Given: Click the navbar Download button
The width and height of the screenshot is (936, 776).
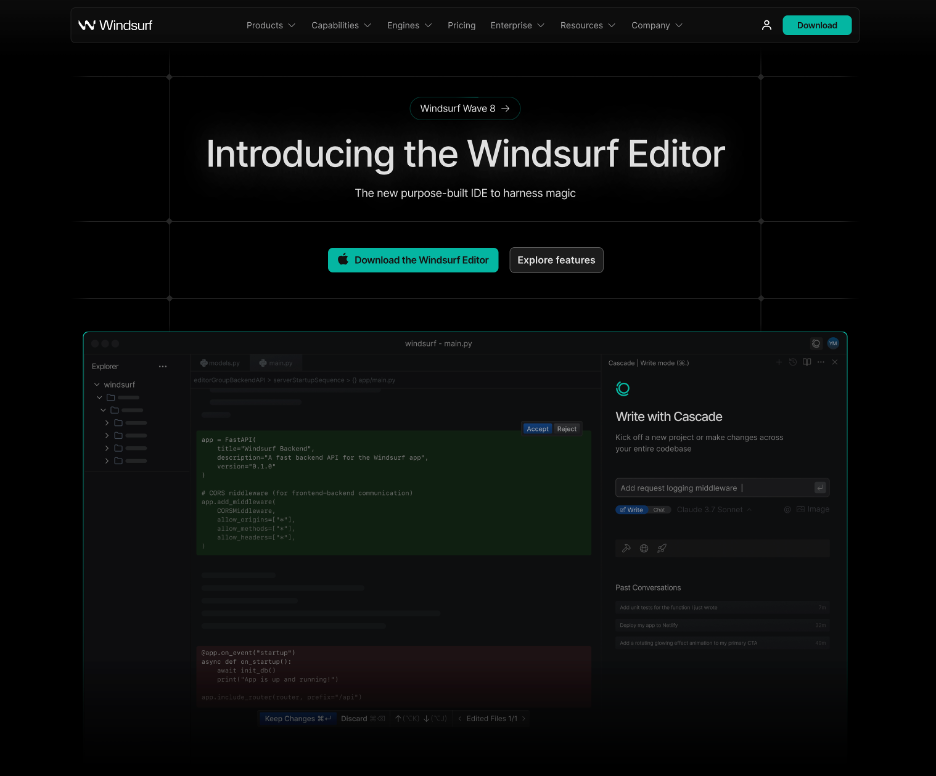Looking at the screenshot, I should point(817,25).
